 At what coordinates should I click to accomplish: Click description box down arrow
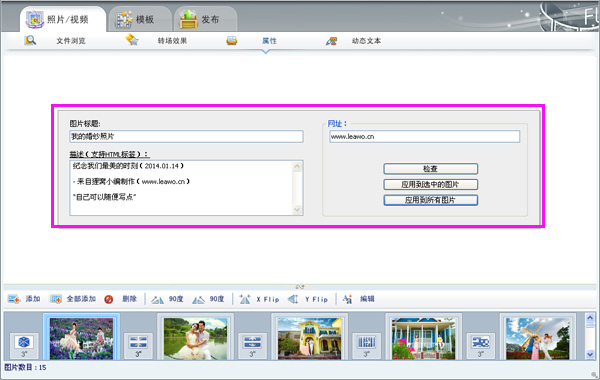[297, 210]
